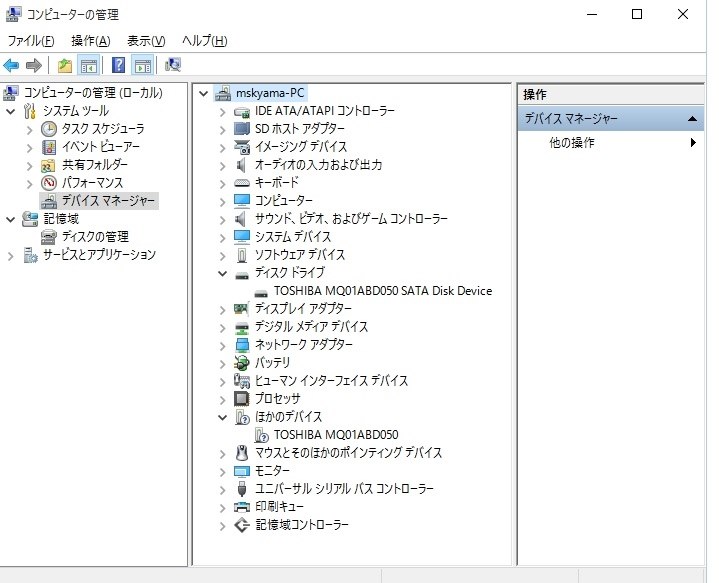The height and width of the screenshot is (583, 719).
Task: Click the 記憶域コントローラー icon
Action: (x=242, y=525)
